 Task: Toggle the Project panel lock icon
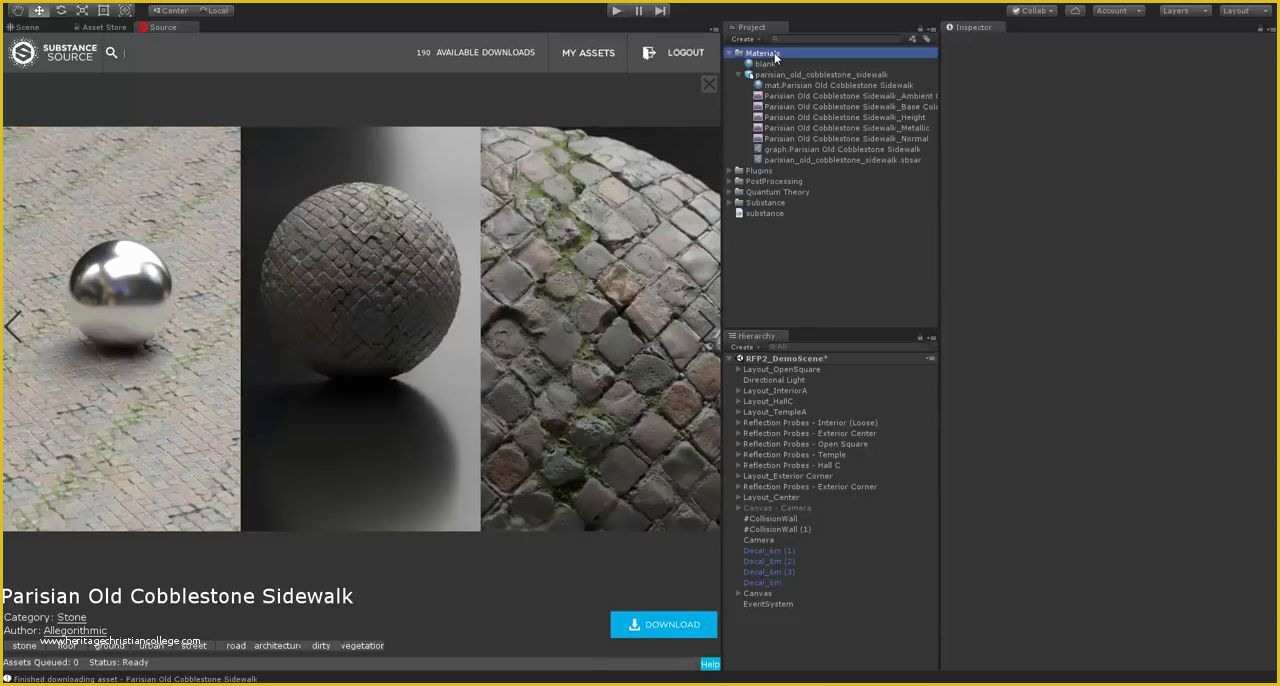tap(920, 28)
